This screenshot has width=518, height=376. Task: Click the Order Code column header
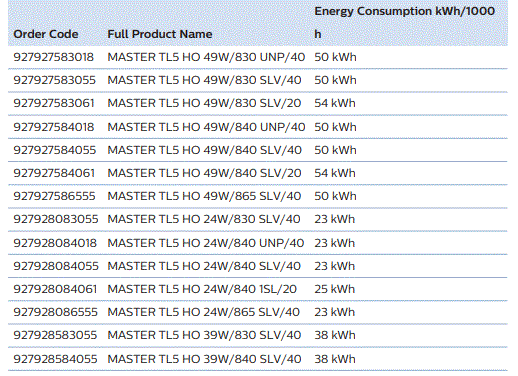tap(46, 34)
